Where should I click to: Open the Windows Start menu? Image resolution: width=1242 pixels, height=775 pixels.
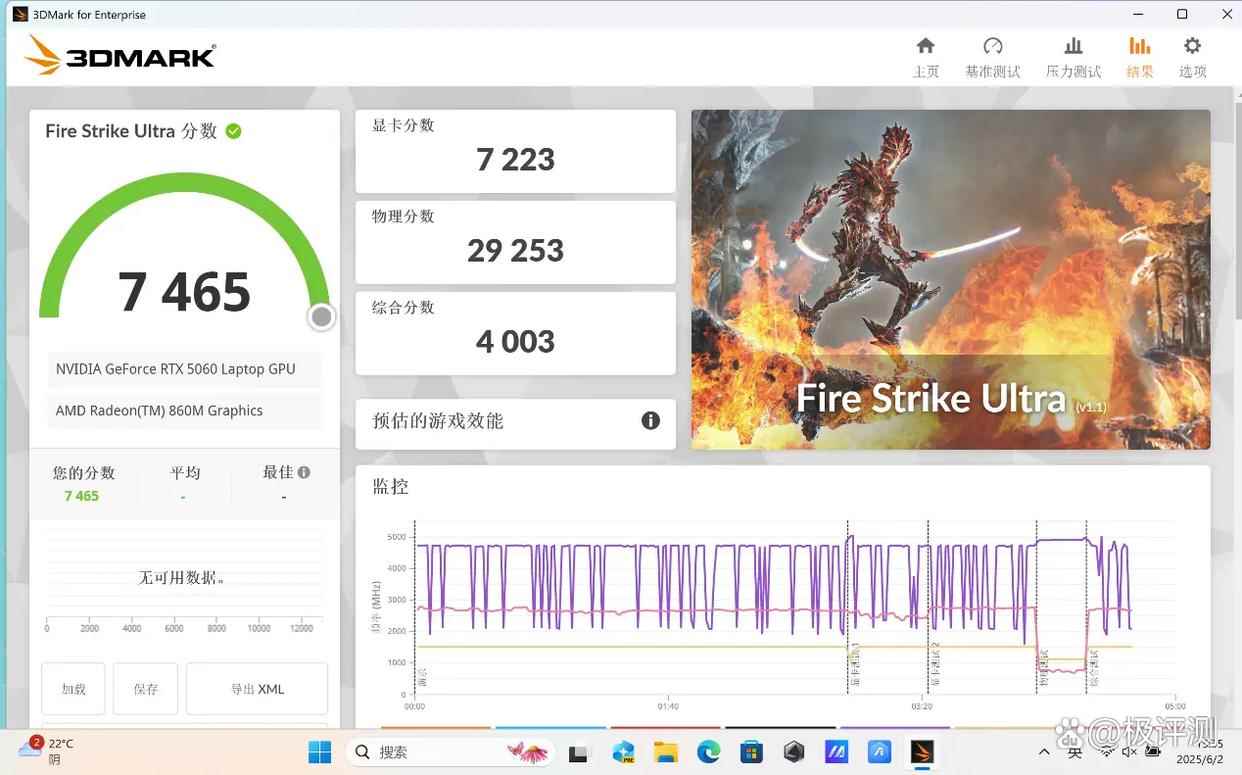click(x=320, y=752)
